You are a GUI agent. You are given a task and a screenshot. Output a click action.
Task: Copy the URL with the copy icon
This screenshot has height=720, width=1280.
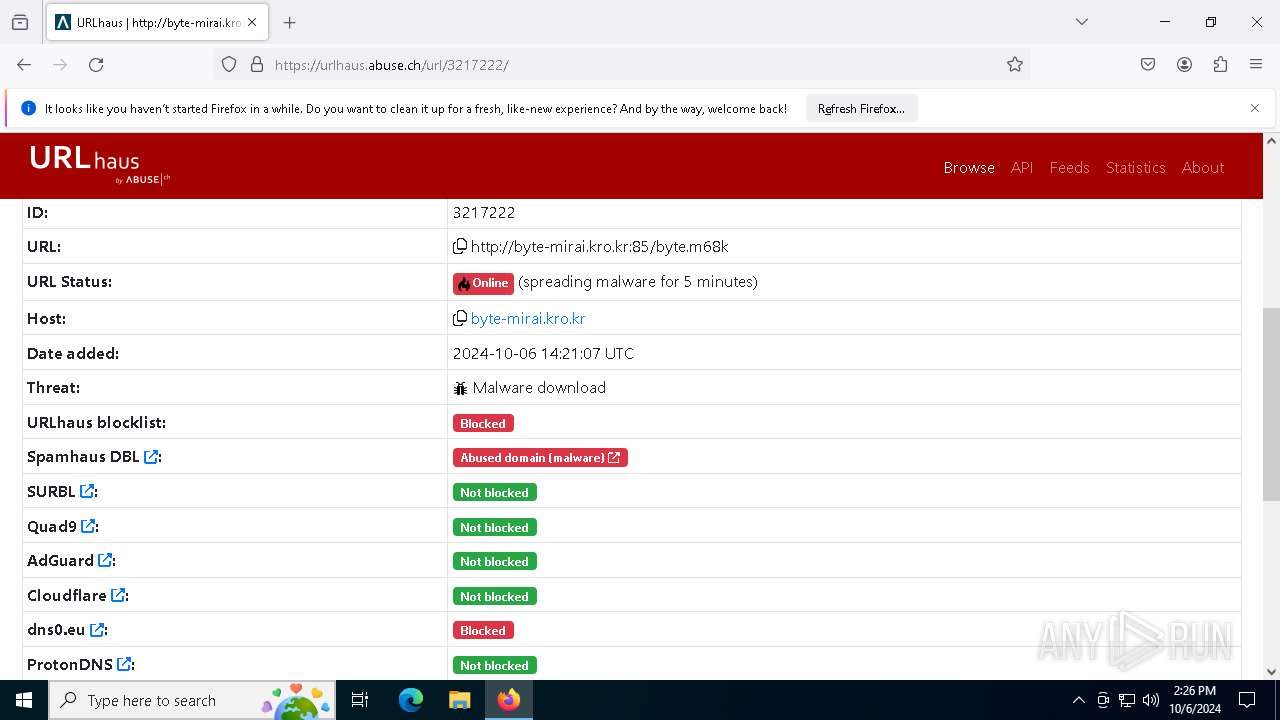click(x=460, y=246)
